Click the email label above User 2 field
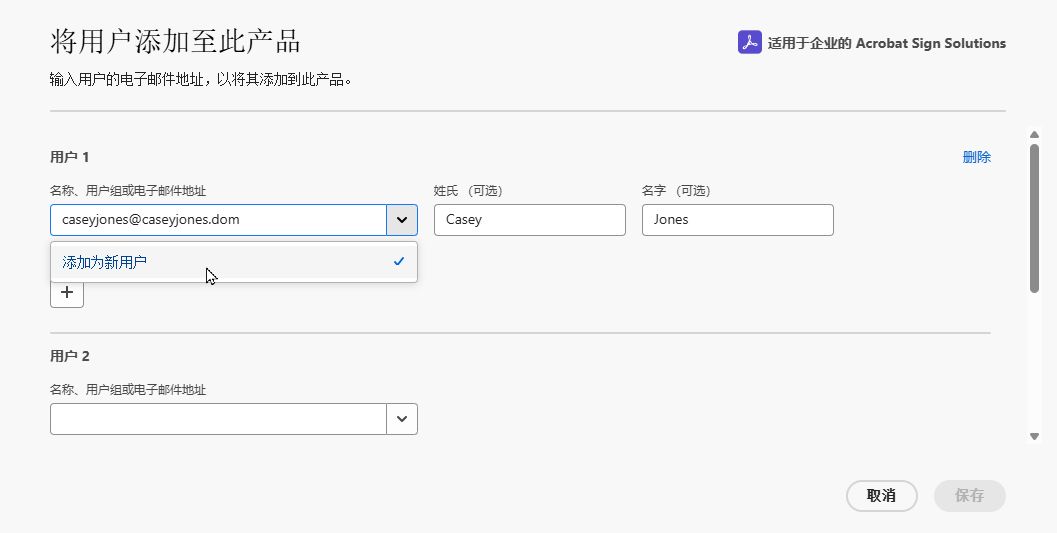The width and height of the screenshot is (1057, 533). (128, 389)
